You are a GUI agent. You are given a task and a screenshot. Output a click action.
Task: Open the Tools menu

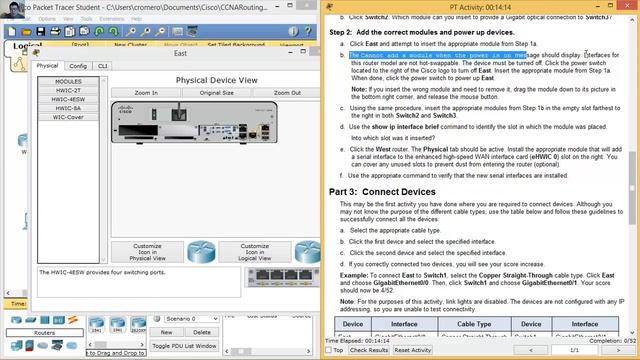pos(87,19)
